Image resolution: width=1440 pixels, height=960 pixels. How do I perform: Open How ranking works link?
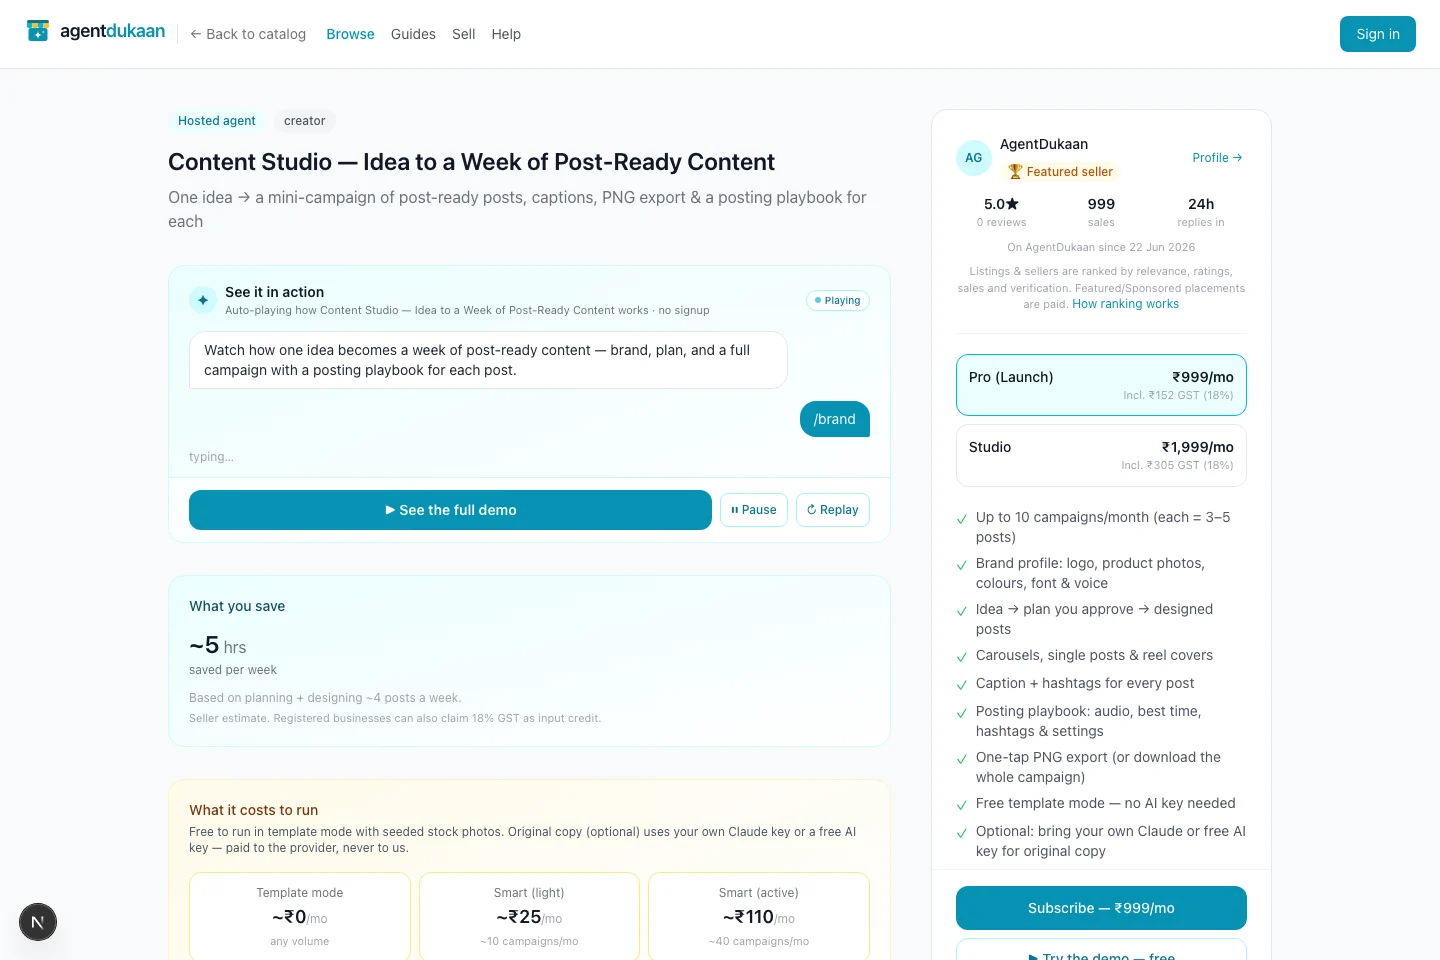tap(1125, 304)
